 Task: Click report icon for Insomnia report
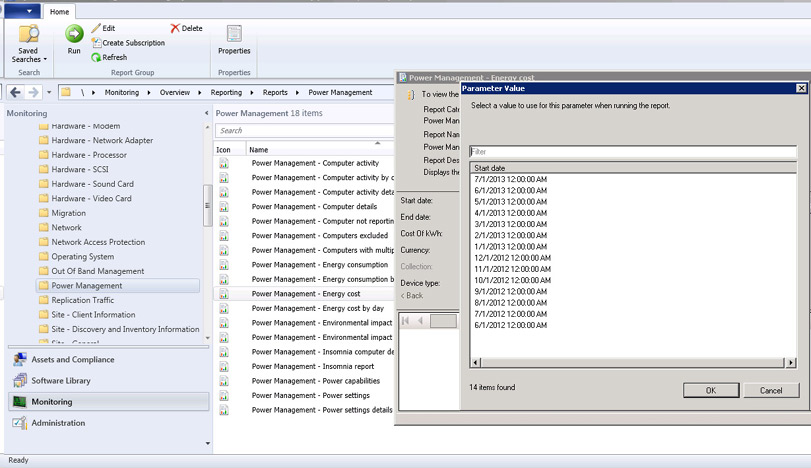tap(224, 366)
